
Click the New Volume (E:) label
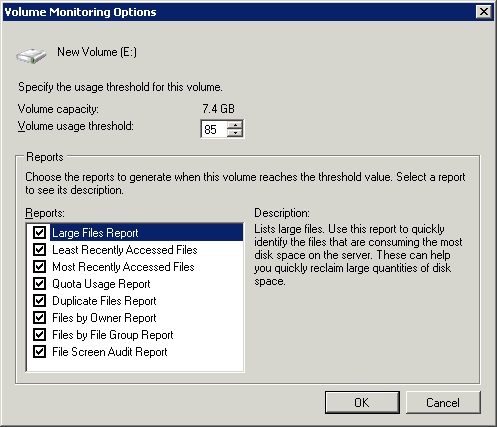(x=97, y=52)
